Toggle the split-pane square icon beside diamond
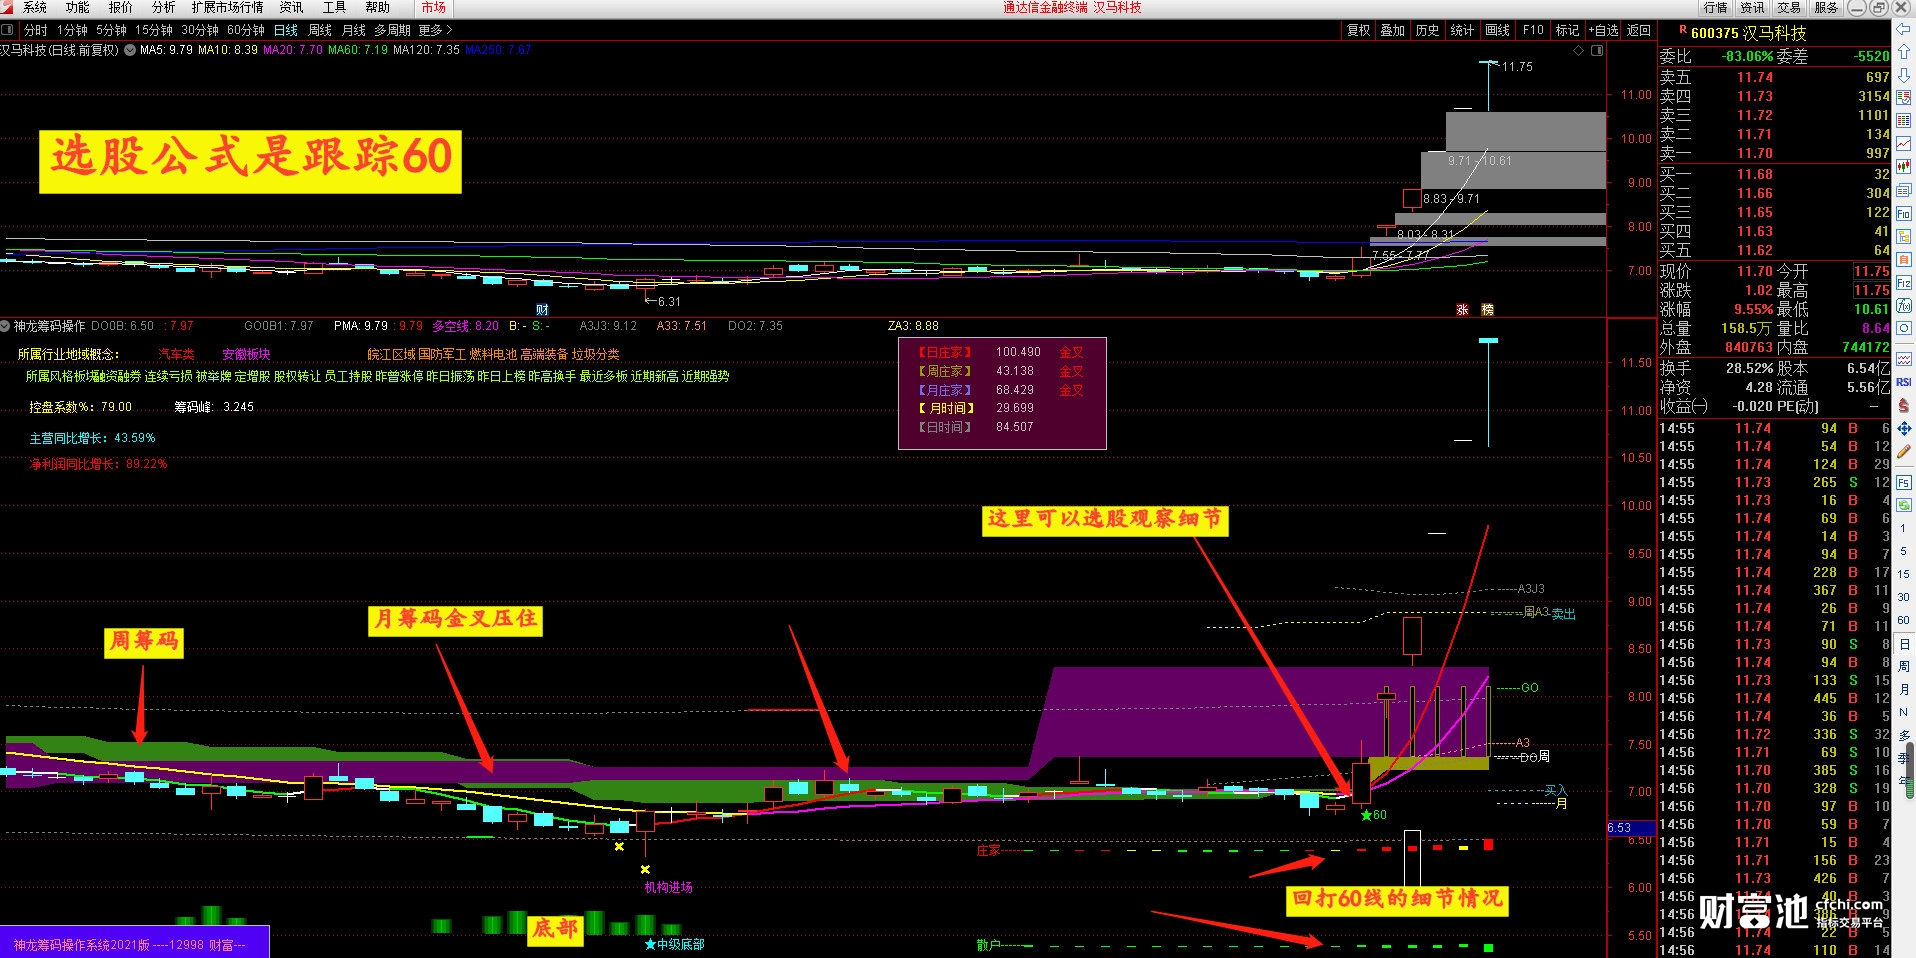 (1597, 50)
